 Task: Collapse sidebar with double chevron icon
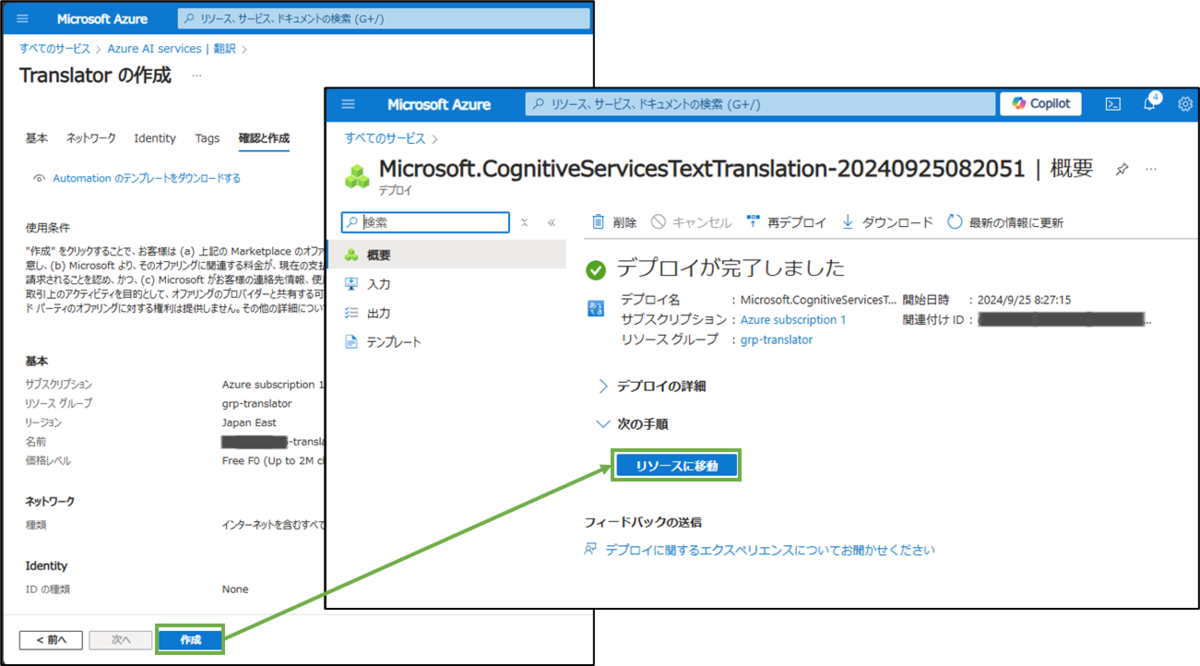tap(551, 222)
